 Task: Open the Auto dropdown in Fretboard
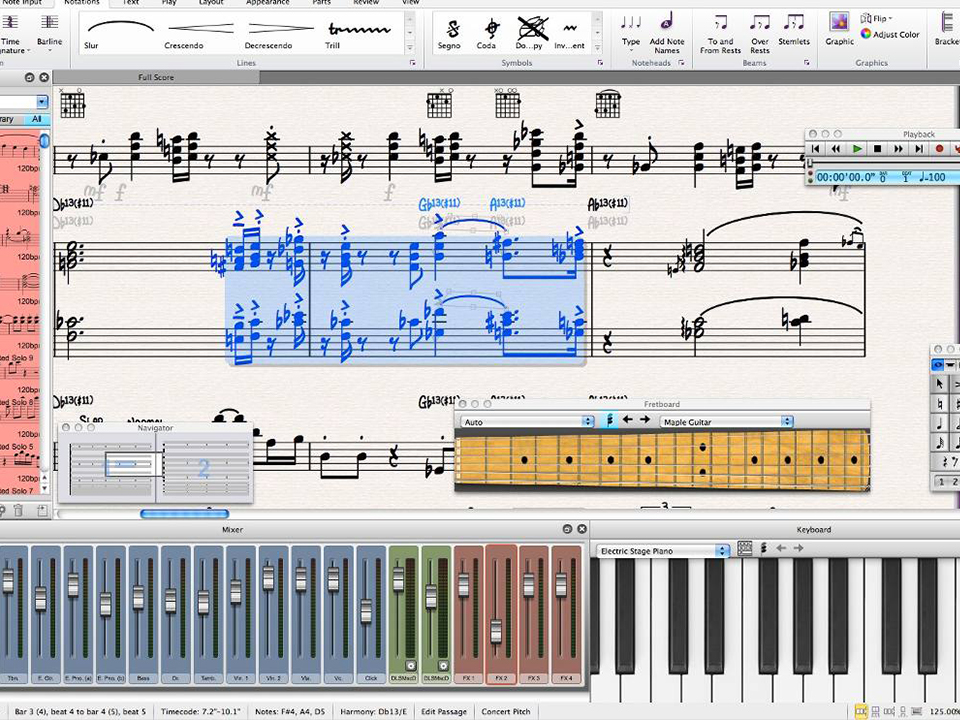click(x=528, y=421)
